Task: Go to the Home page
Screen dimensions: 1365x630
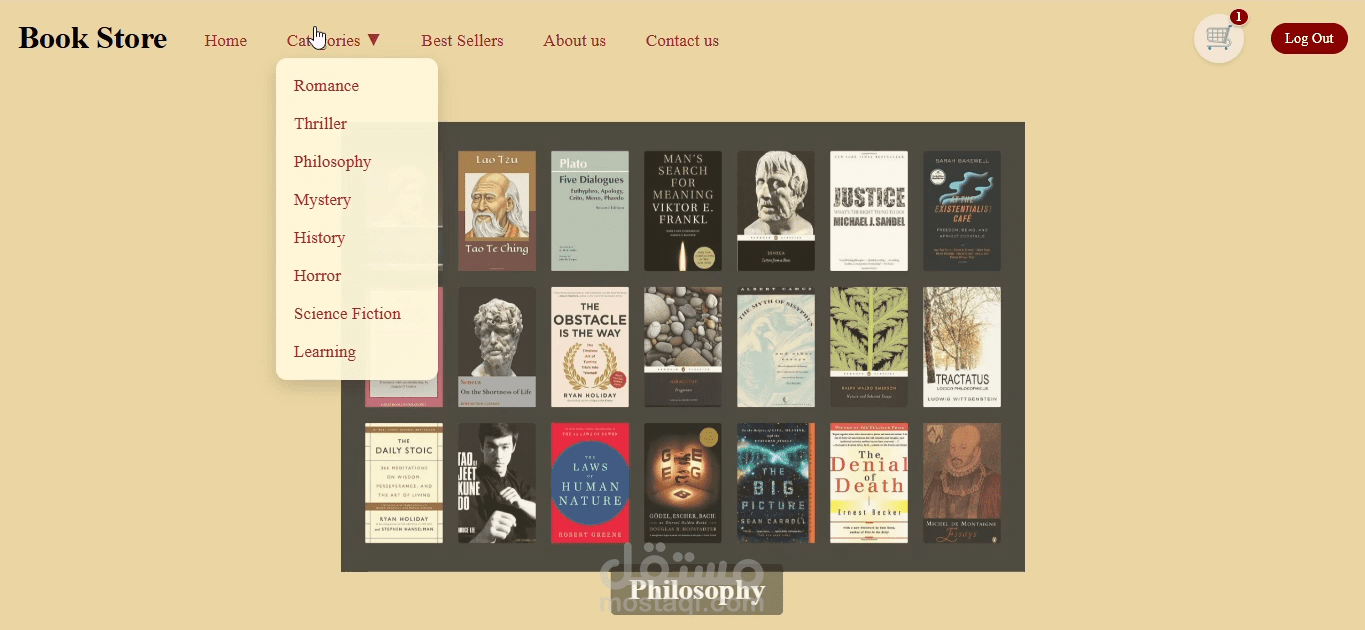Action: [226, 41]
